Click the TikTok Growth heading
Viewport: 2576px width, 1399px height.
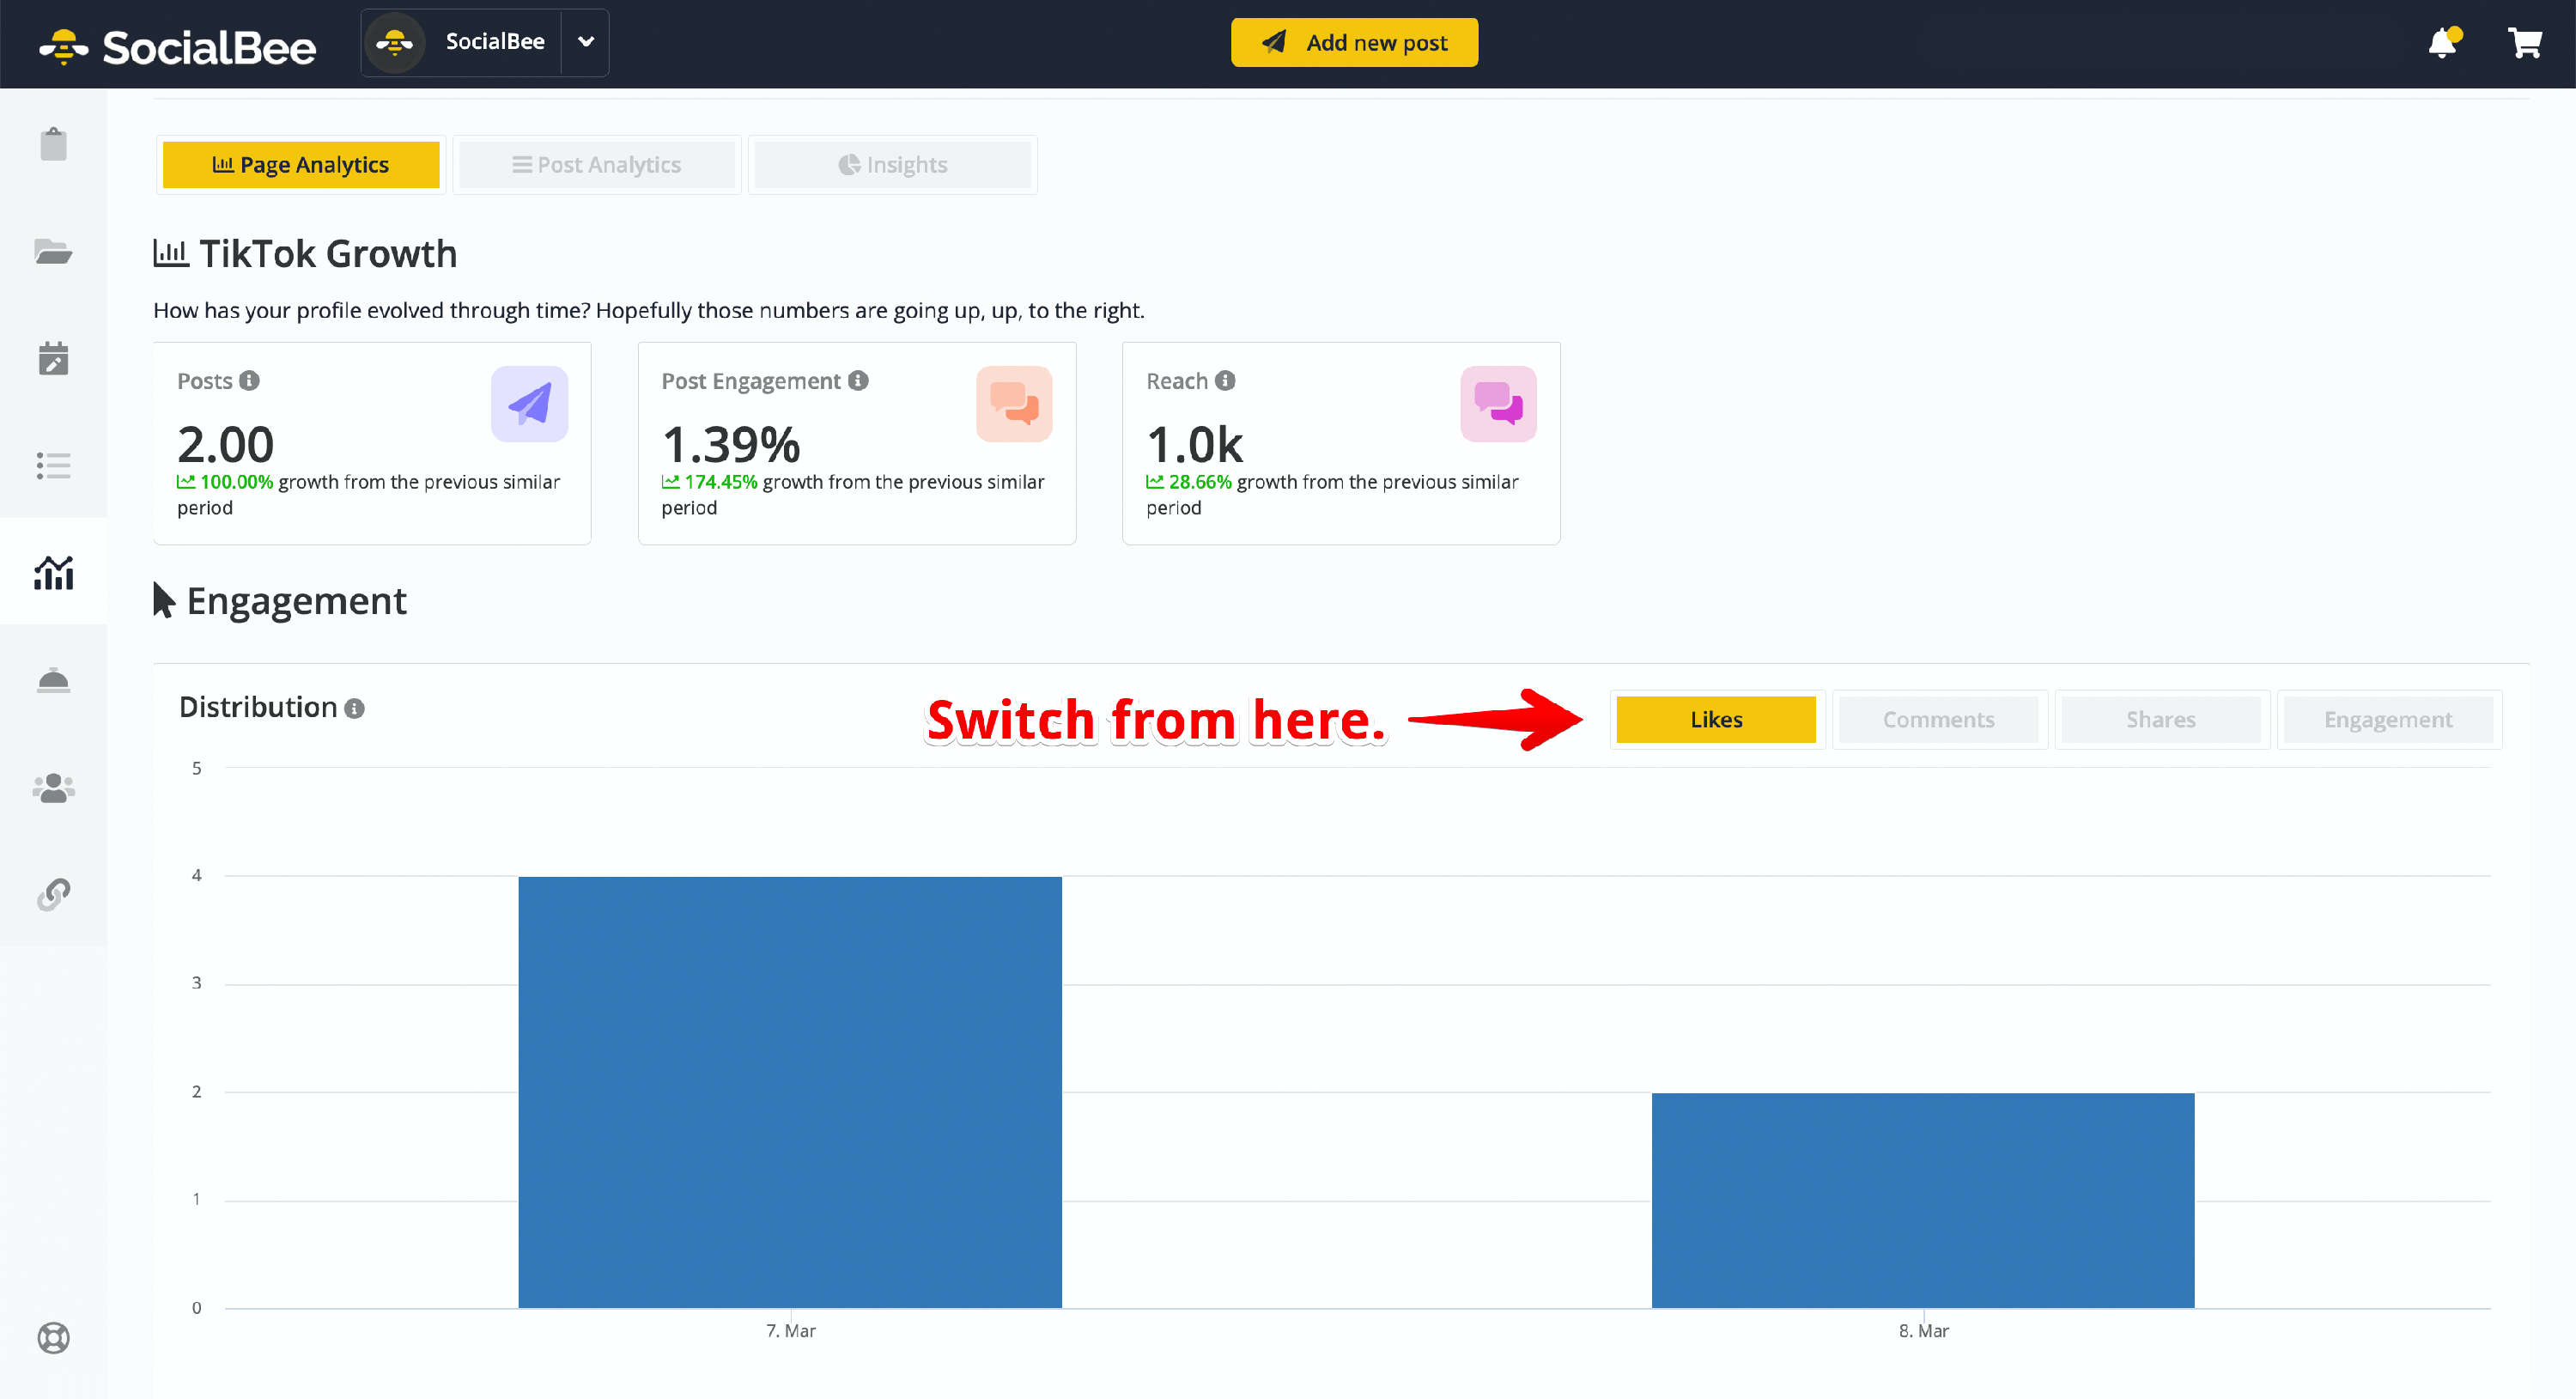point(328,254)
